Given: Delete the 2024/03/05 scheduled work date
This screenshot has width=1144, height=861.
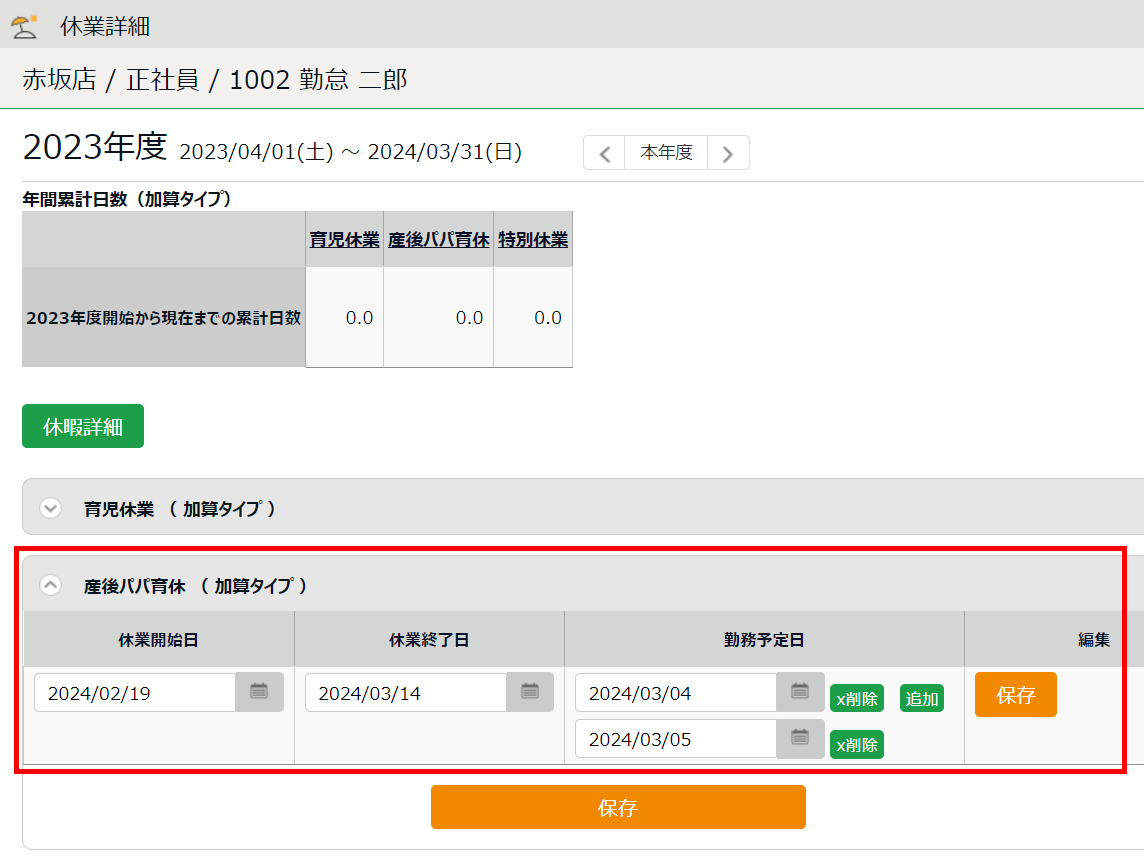Looking at the screenshot, I should pos(856,745).
